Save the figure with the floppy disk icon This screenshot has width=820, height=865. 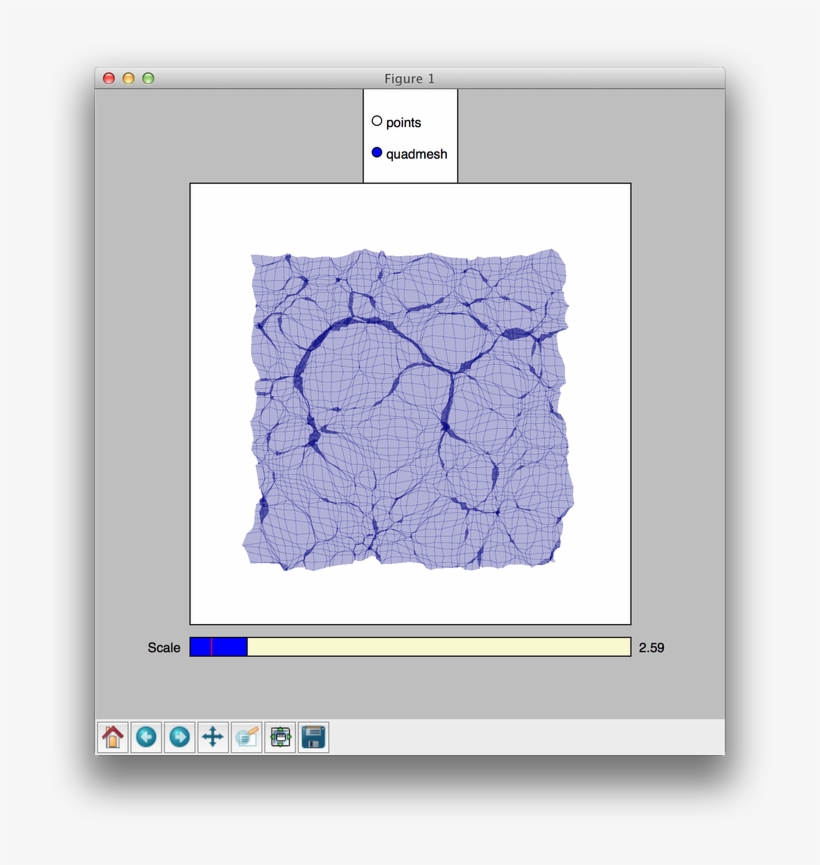tap(313, 737)
